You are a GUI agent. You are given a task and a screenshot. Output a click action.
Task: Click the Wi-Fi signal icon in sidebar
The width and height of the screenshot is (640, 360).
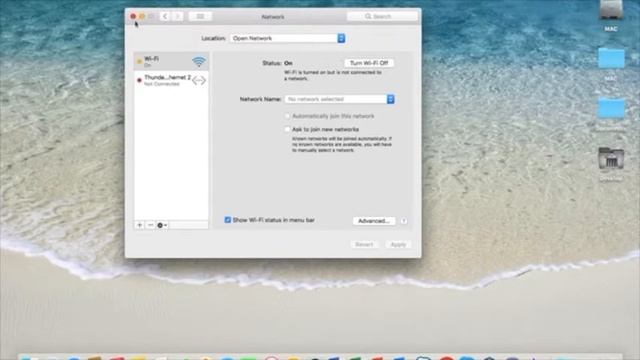tap(199, 62)
